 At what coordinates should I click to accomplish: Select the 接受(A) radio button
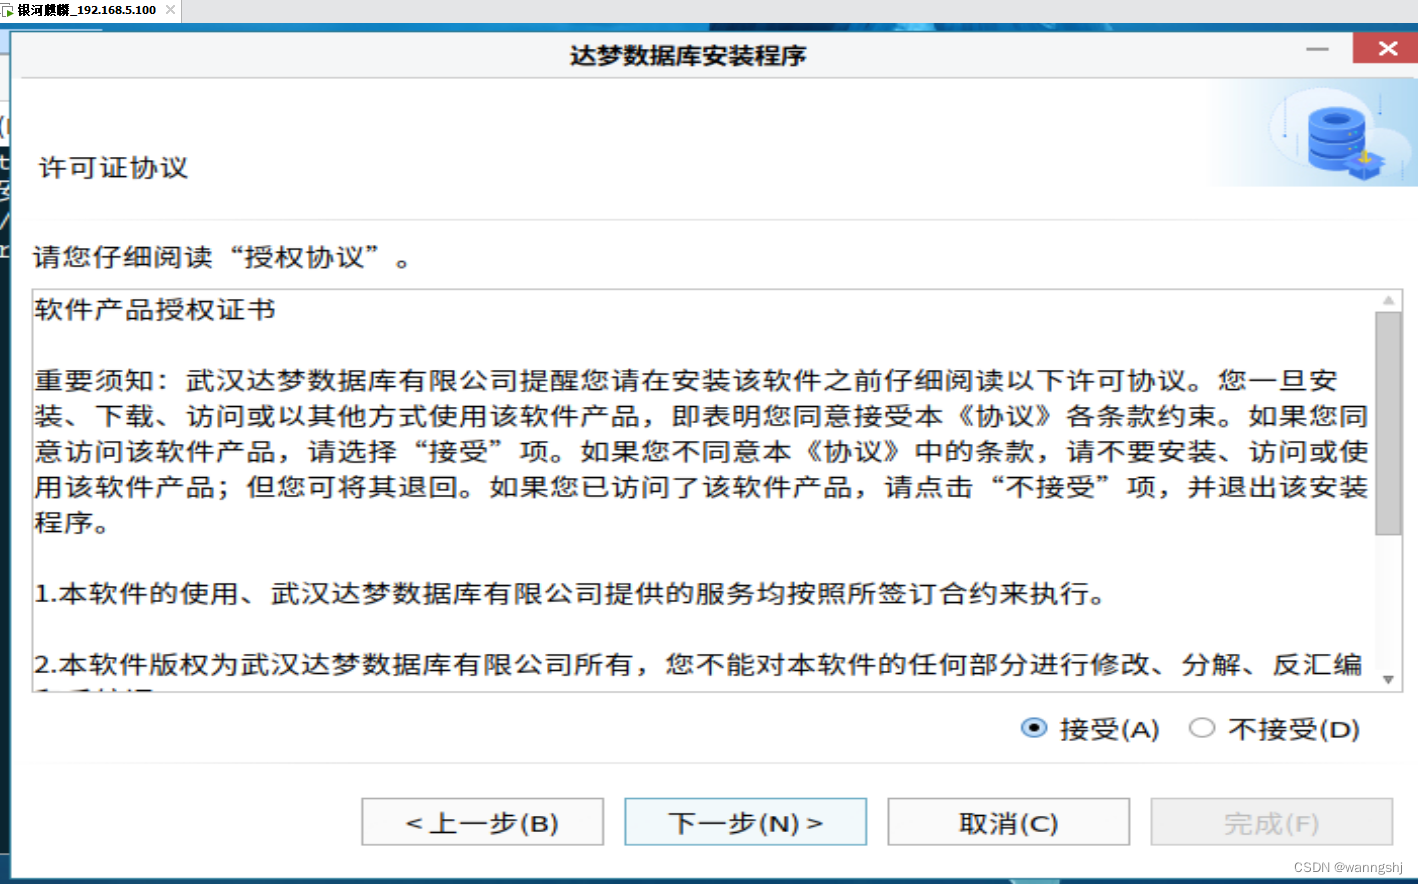[1034, 728]
